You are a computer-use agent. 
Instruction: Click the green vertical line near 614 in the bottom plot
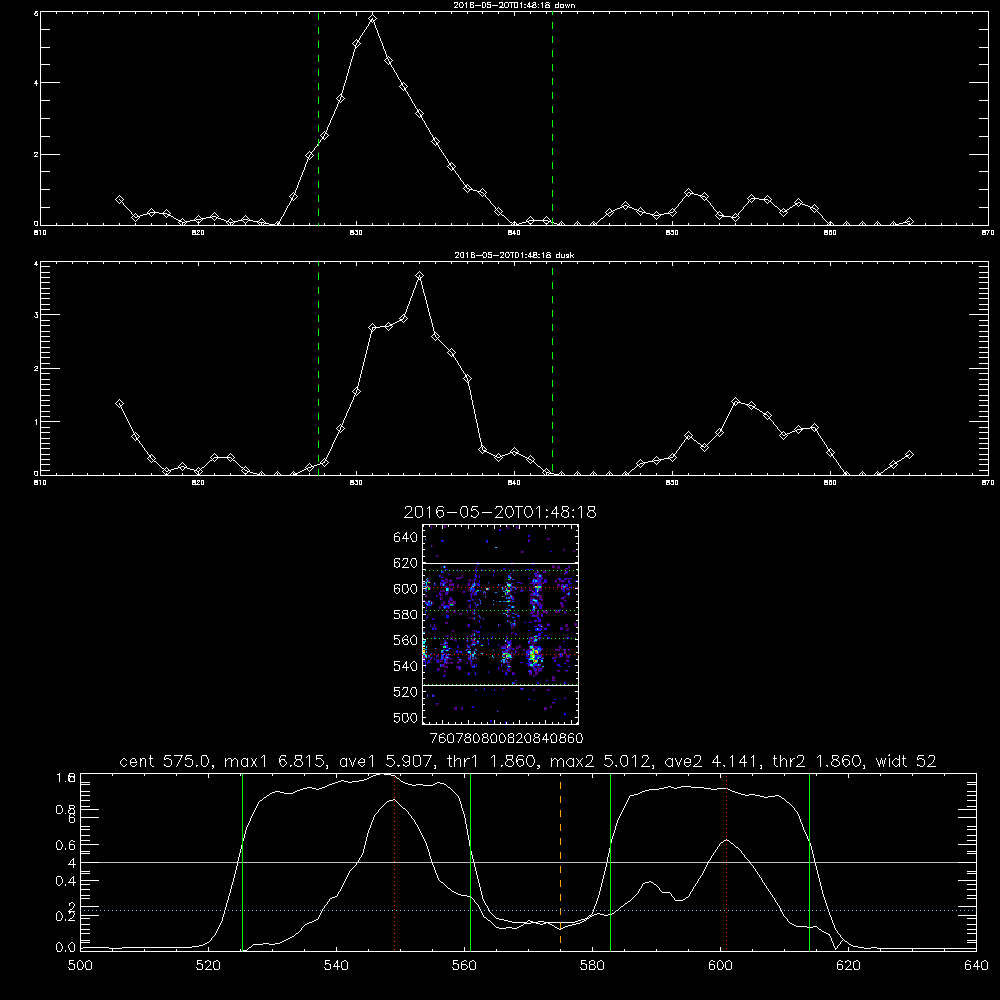click(x=809, y=862)
